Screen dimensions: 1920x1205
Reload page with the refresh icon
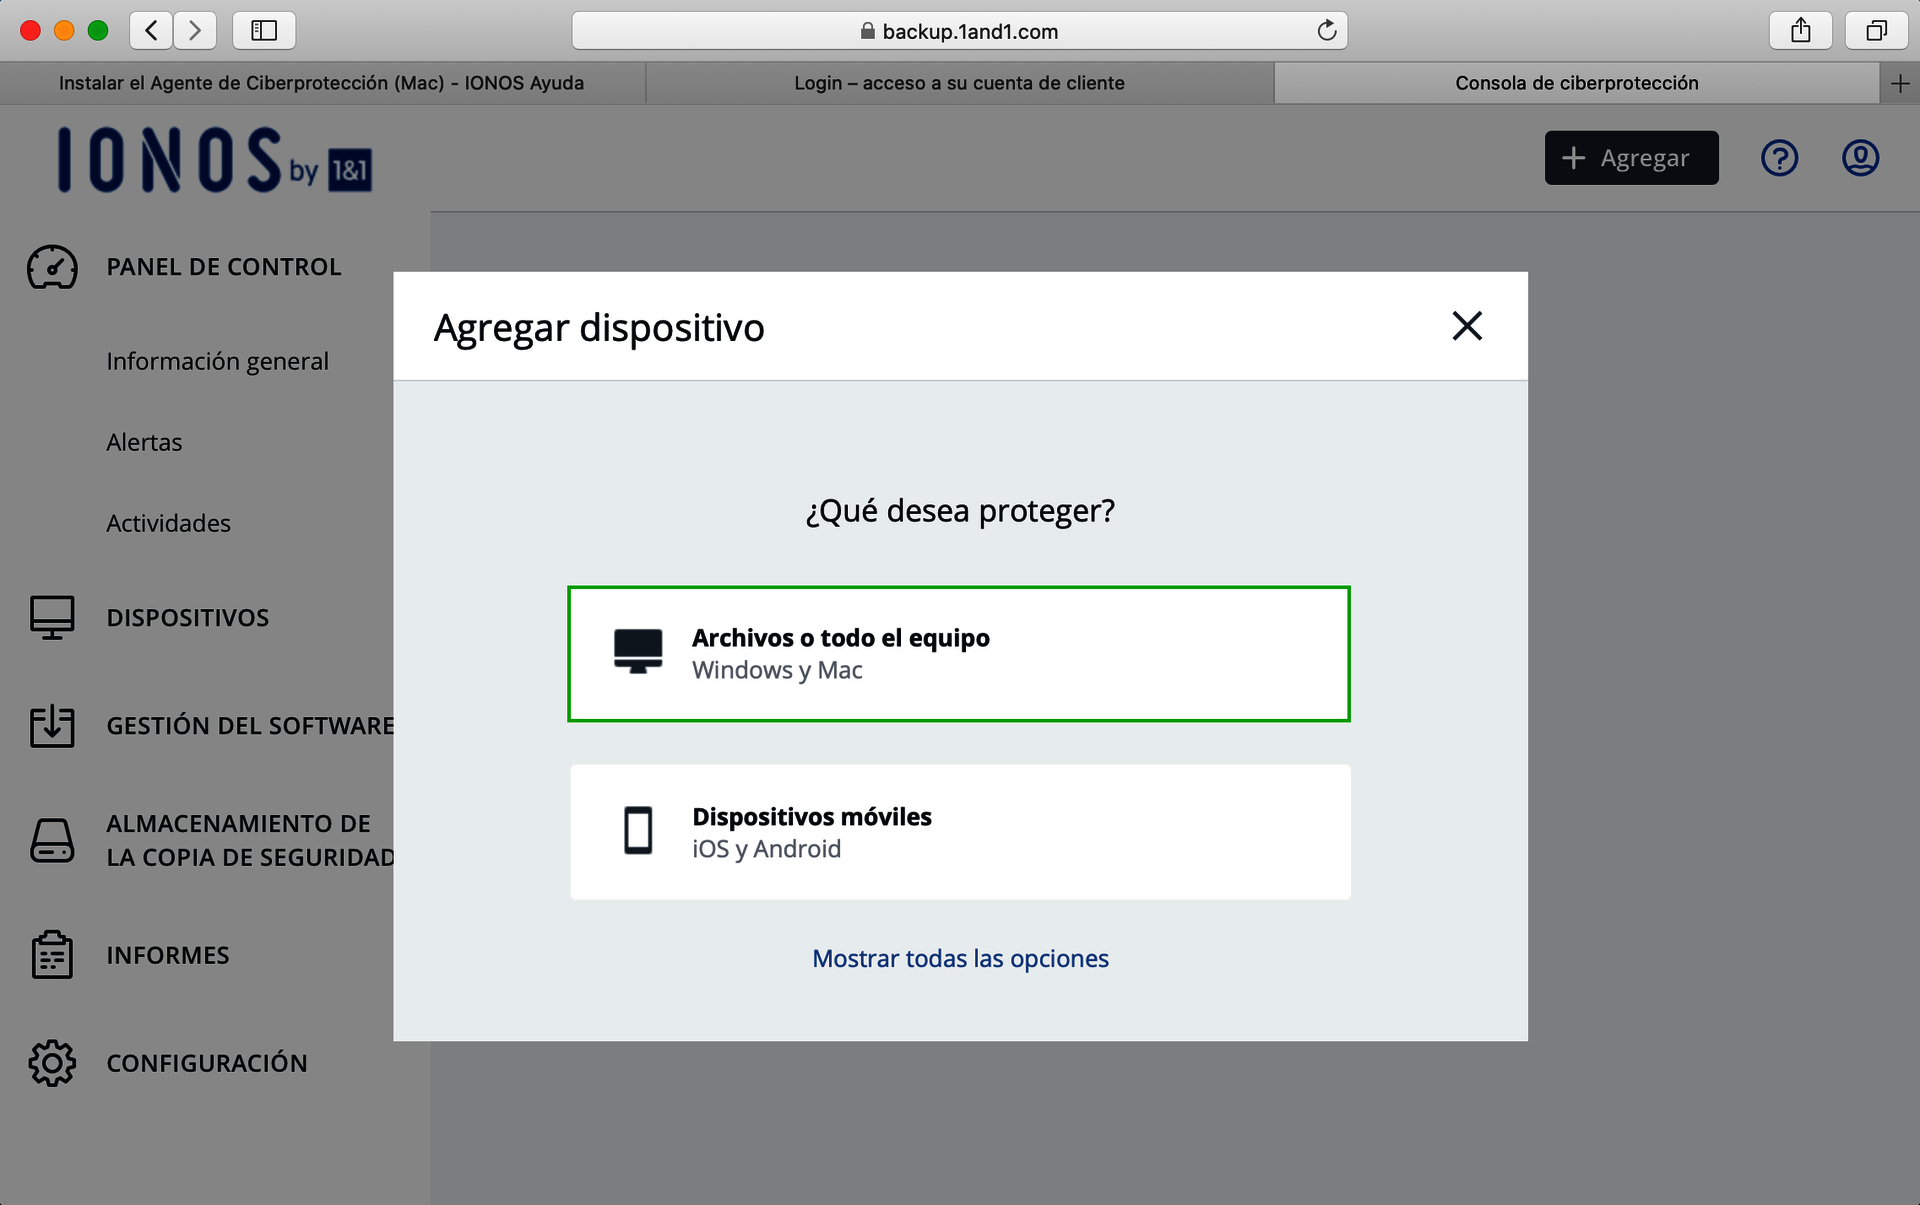pyautogui.click(x=1326, y=31)
